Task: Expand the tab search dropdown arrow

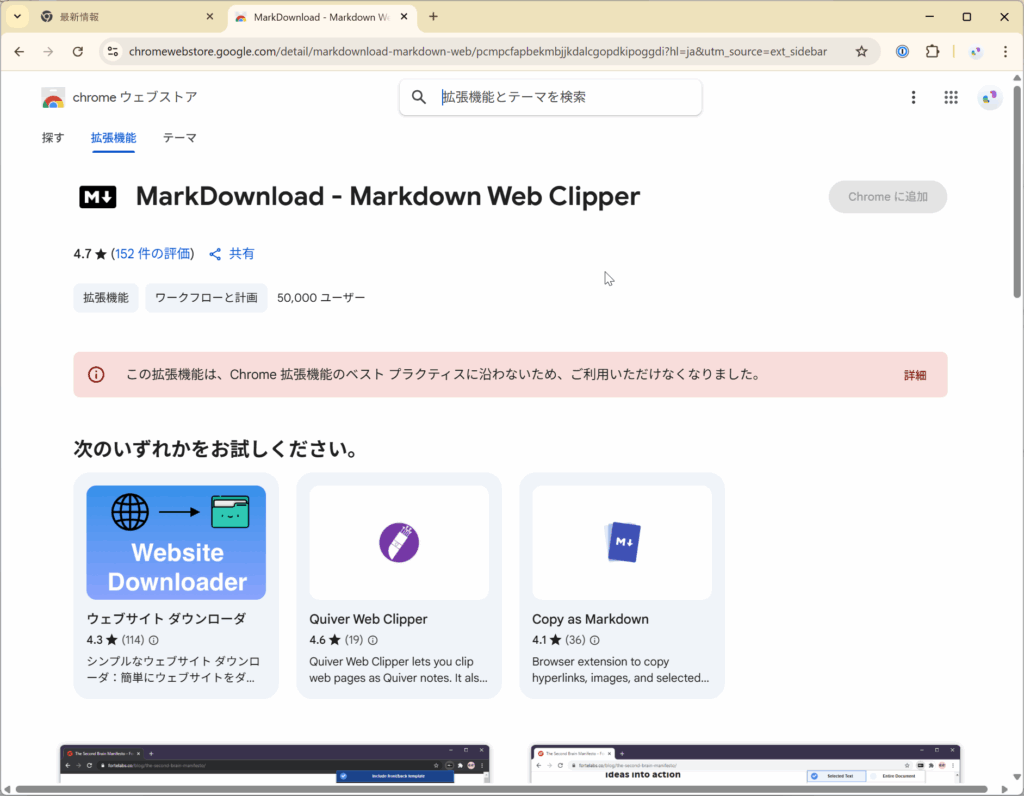Action: 17,16
